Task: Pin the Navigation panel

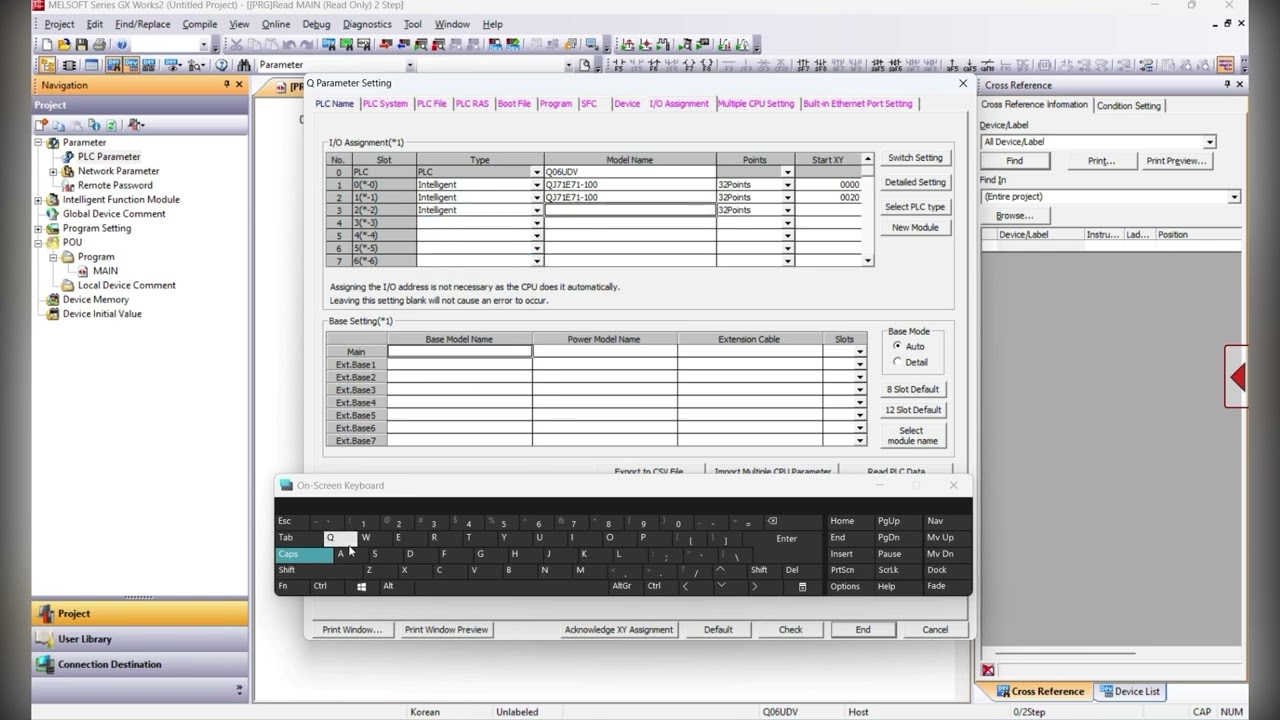Action: tap(227, 85)
